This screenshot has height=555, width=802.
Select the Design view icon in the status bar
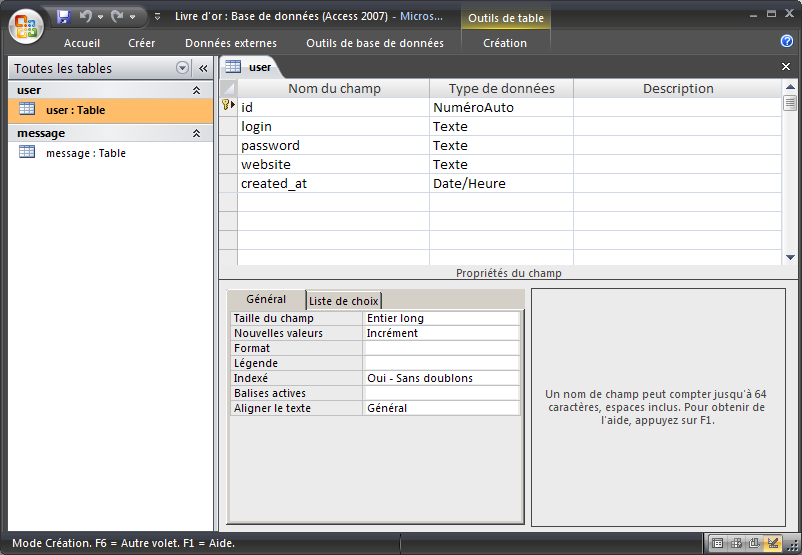tap(772, 543)
